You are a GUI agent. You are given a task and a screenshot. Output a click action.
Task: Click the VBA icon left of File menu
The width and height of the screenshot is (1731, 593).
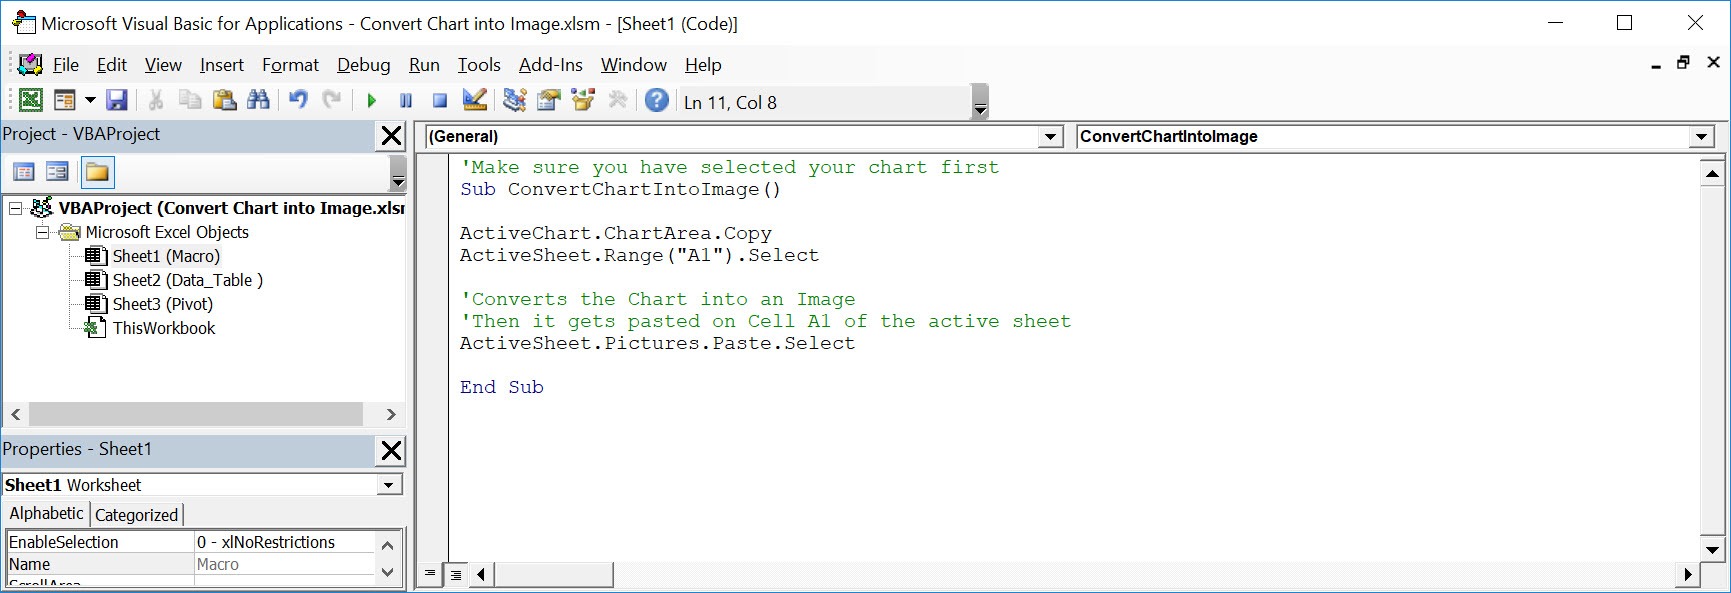point(31,65)
